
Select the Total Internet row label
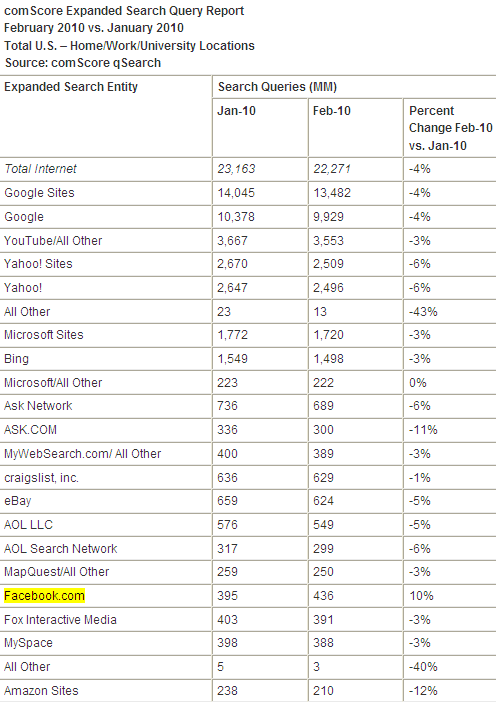pos(40,169)
